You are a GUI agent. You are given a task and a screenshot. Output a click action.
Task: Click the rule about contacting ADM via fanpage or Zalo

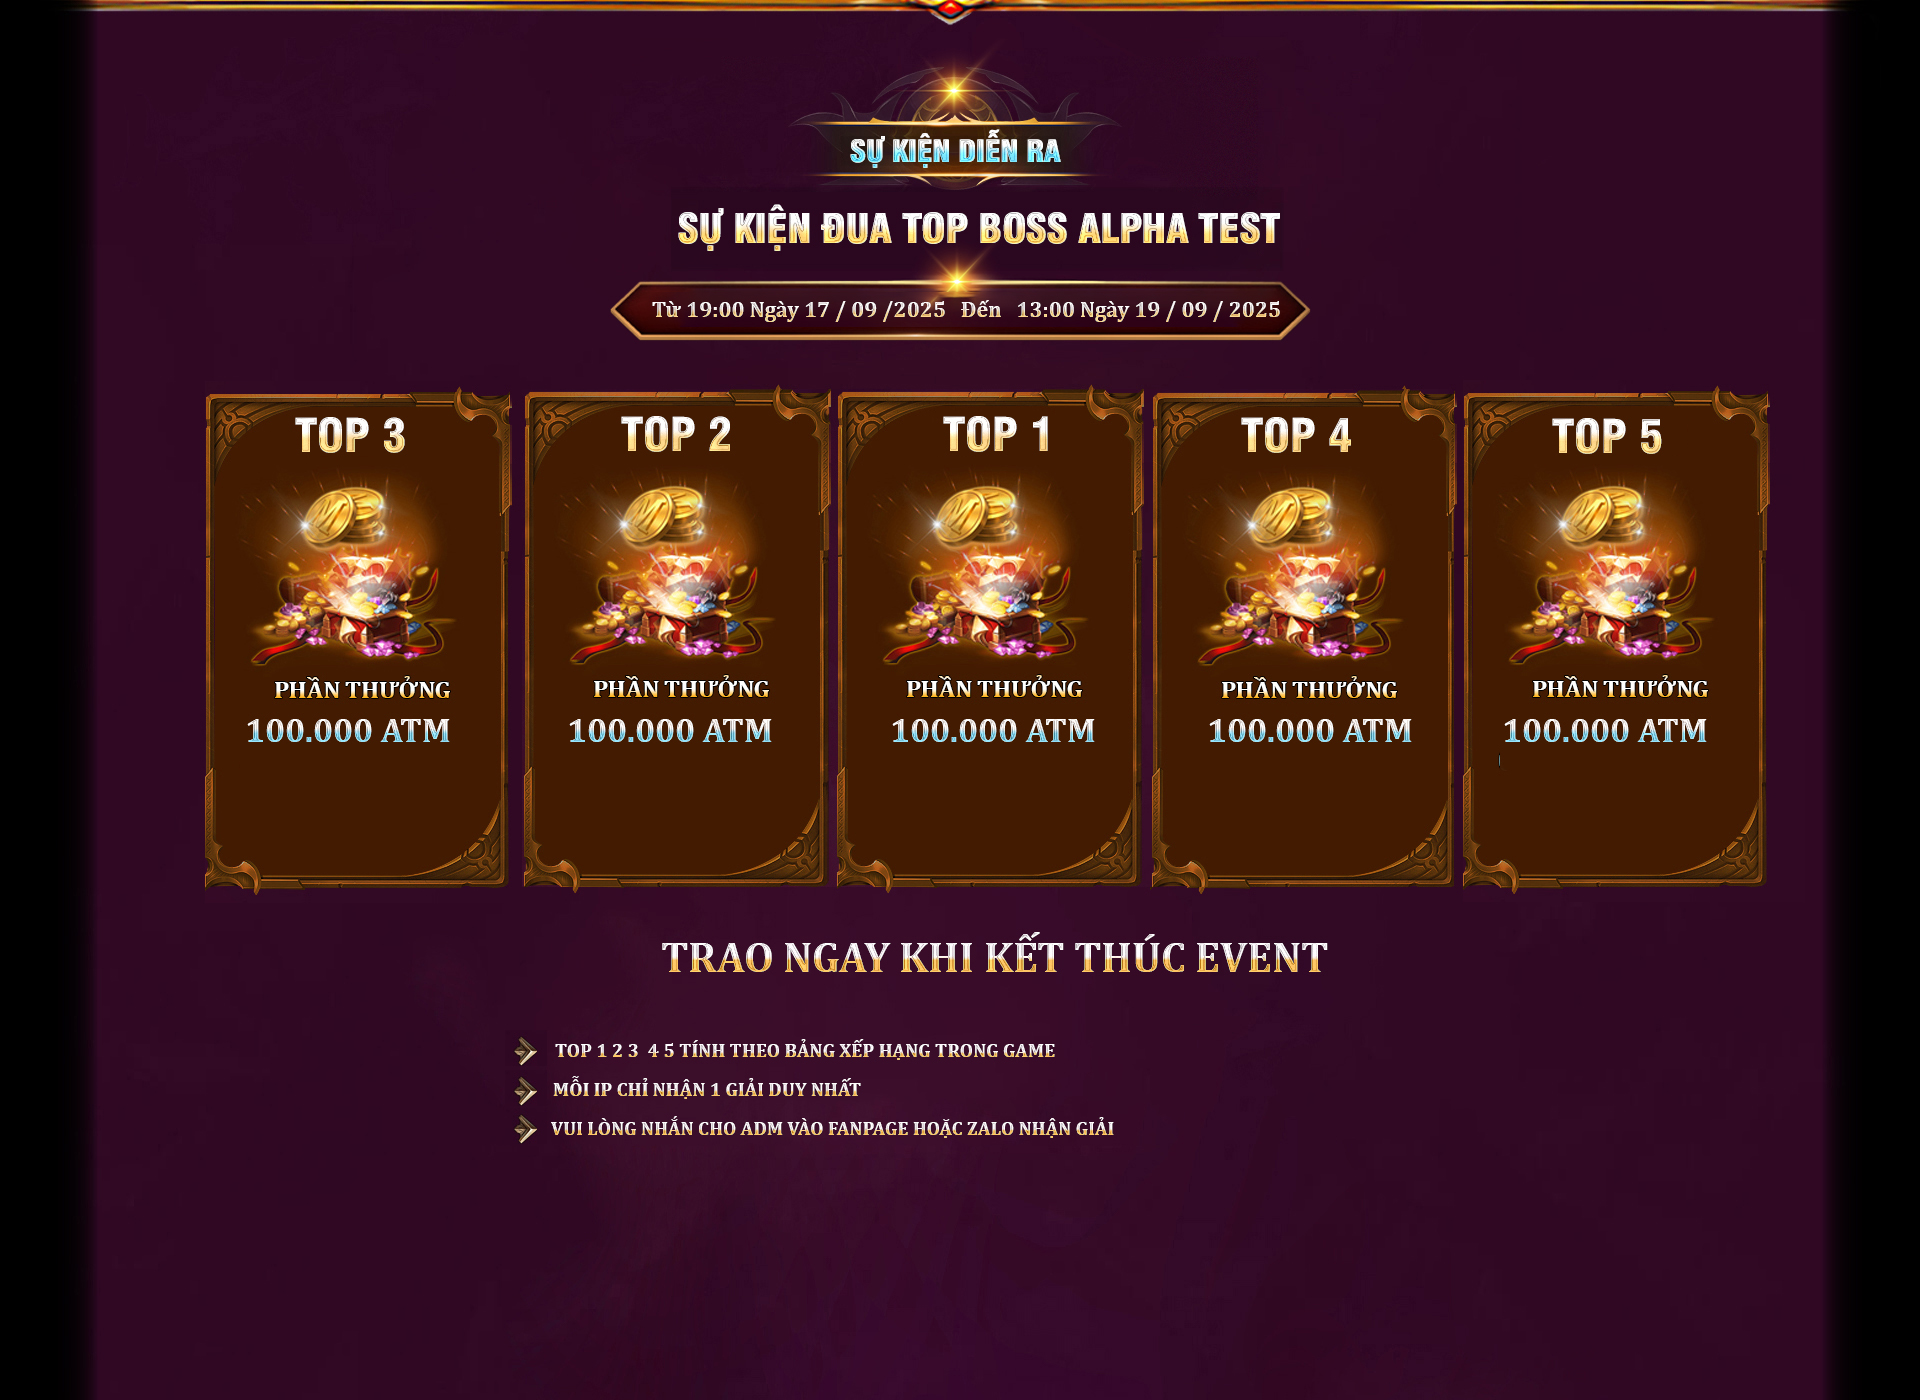[832, 1128]
